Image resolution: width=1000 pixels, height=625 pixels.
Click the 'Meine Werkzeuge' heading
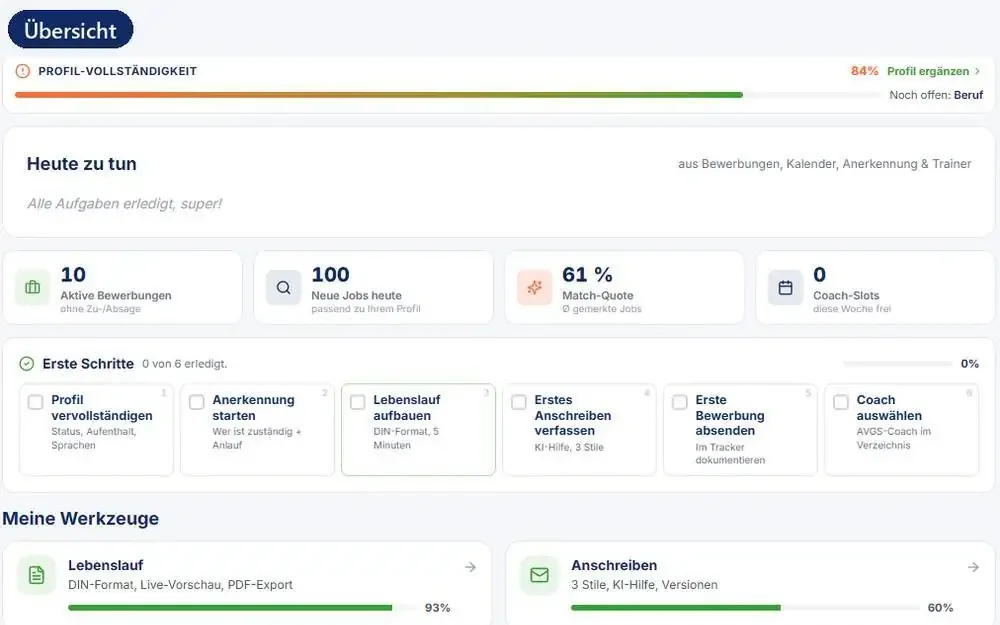[80, 518]
